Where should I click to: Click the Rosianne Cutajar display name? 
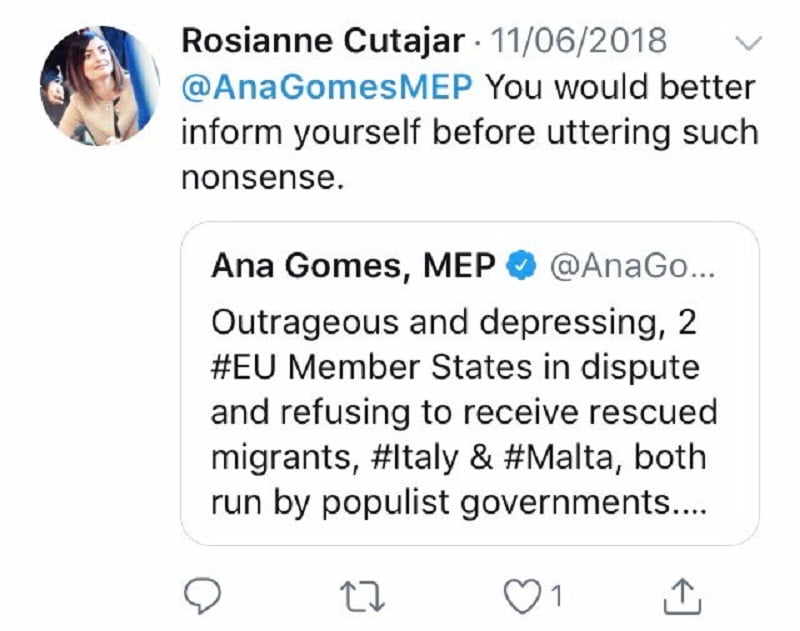point(323,41)
